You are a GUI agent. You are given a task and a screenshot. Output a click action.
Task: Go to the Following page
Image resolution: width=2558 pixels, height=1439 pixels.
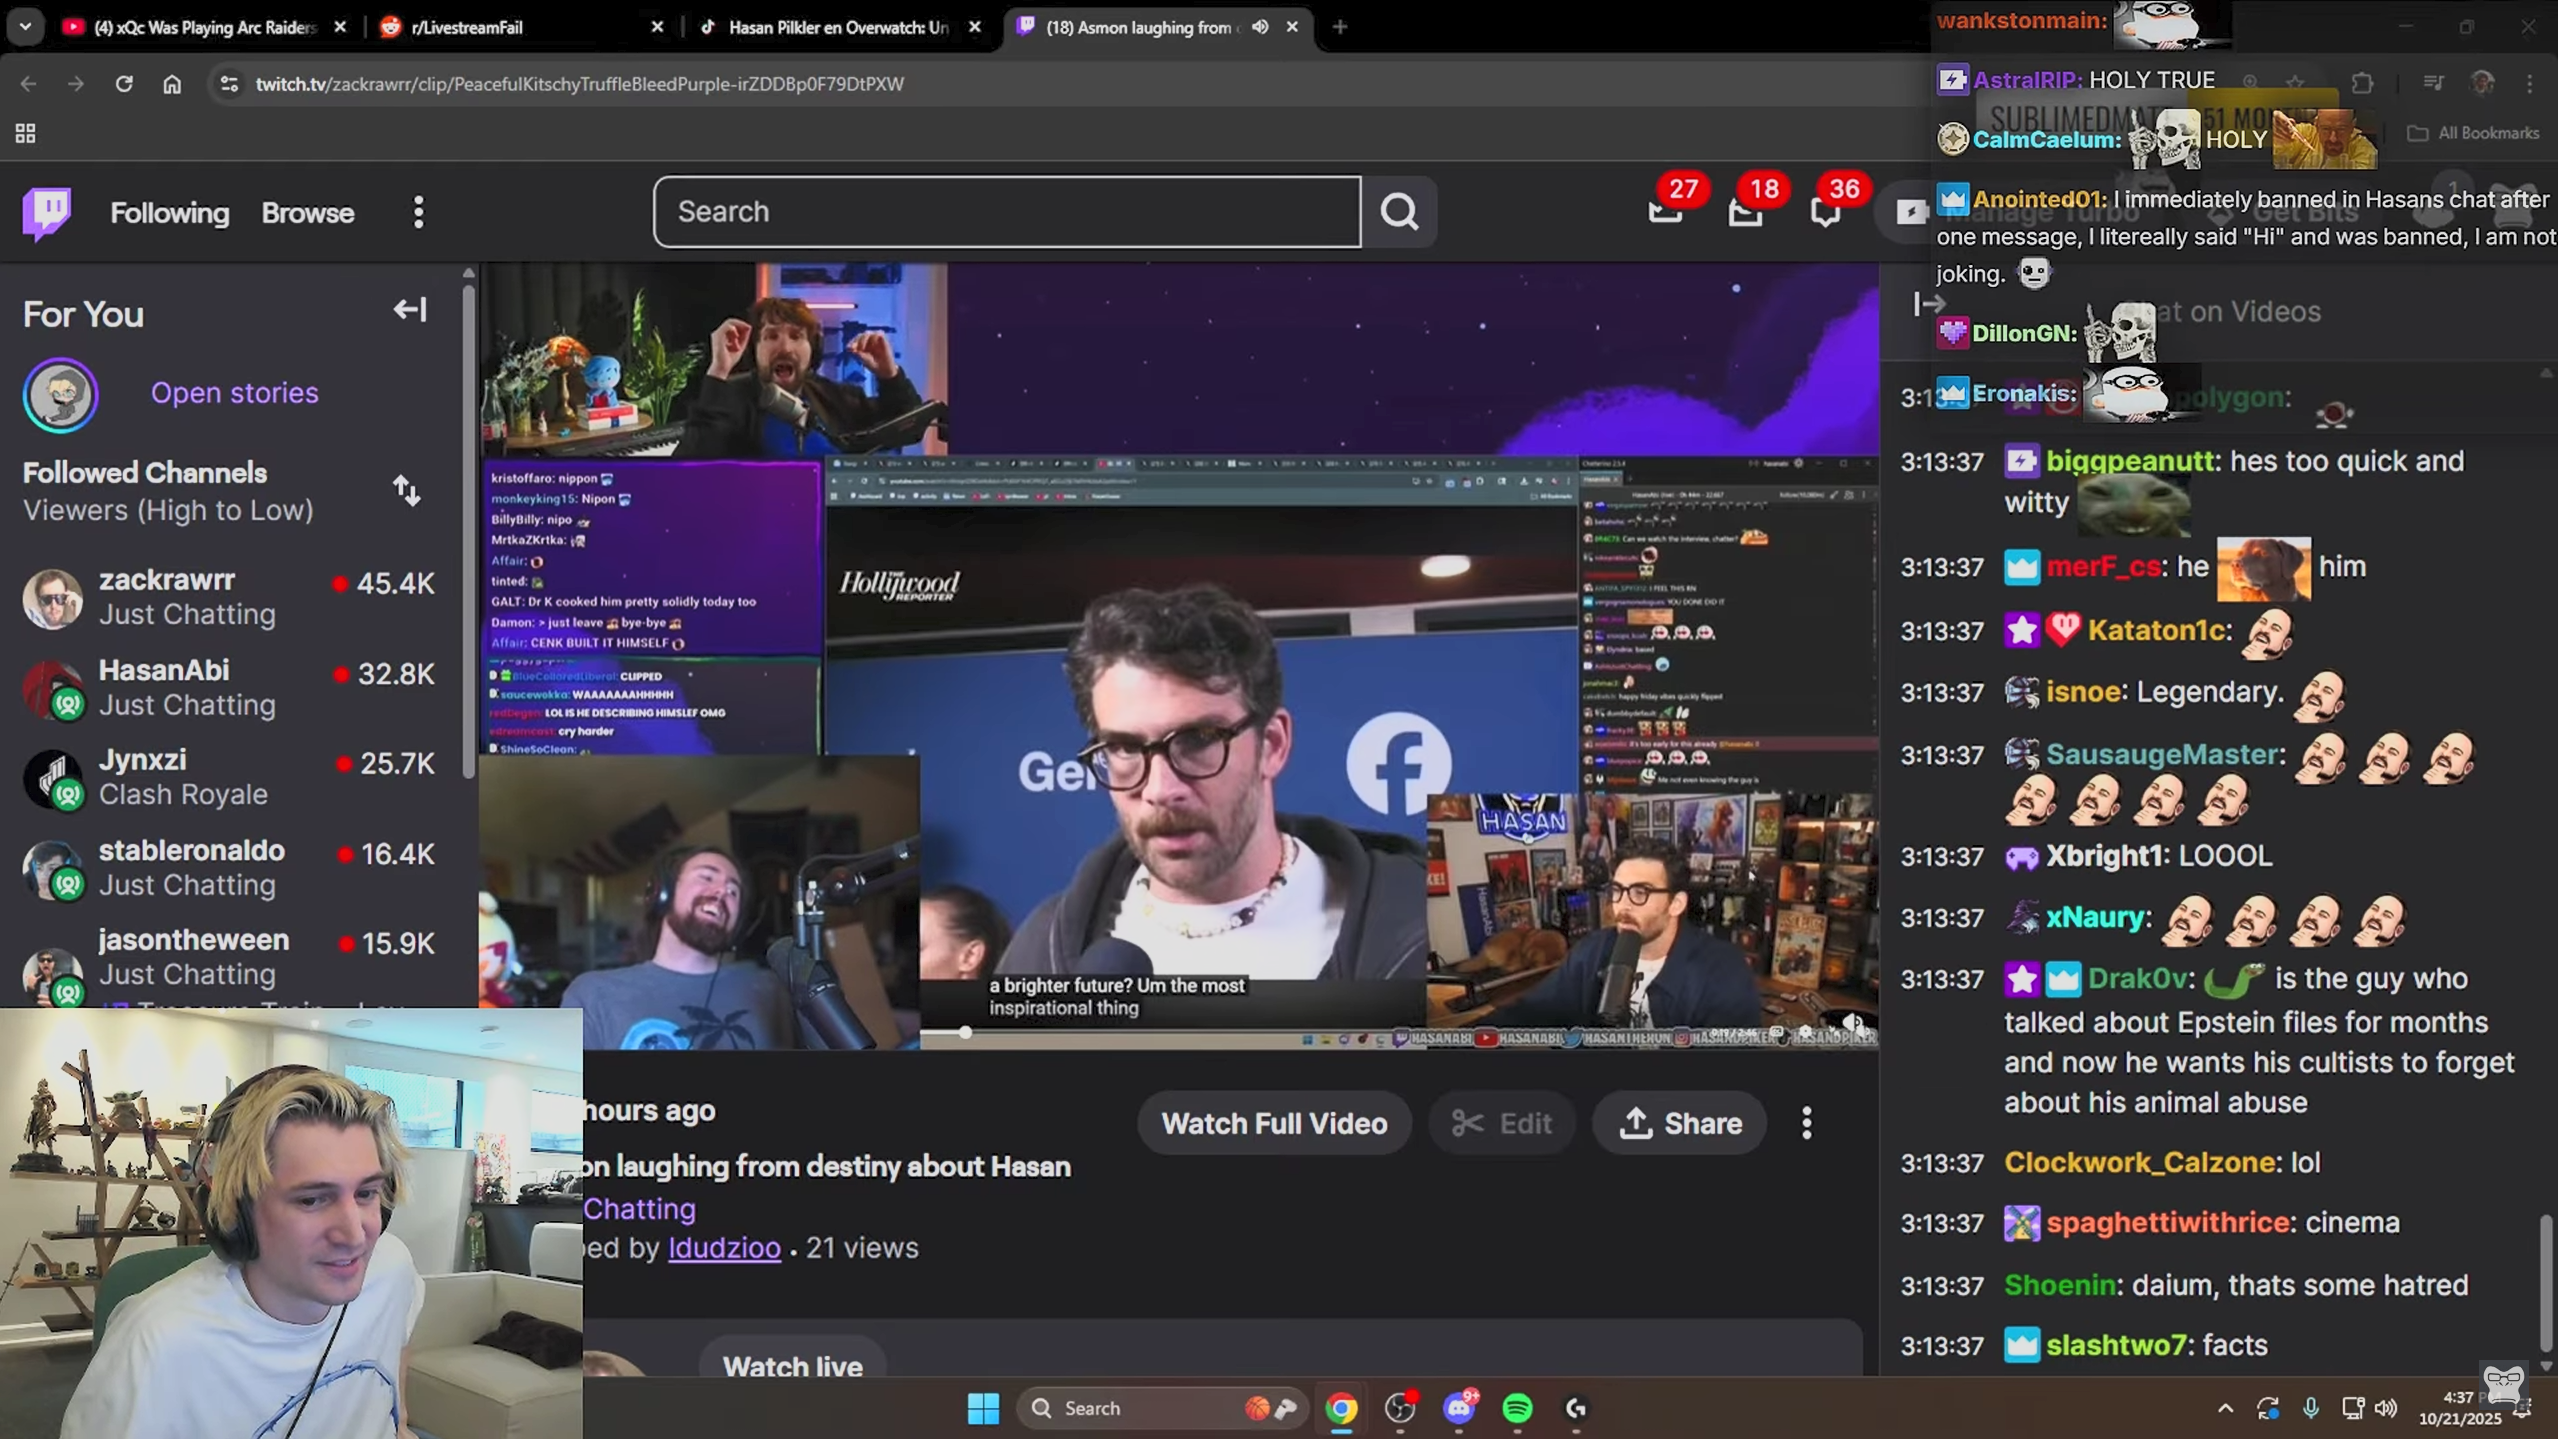point(169,212)
